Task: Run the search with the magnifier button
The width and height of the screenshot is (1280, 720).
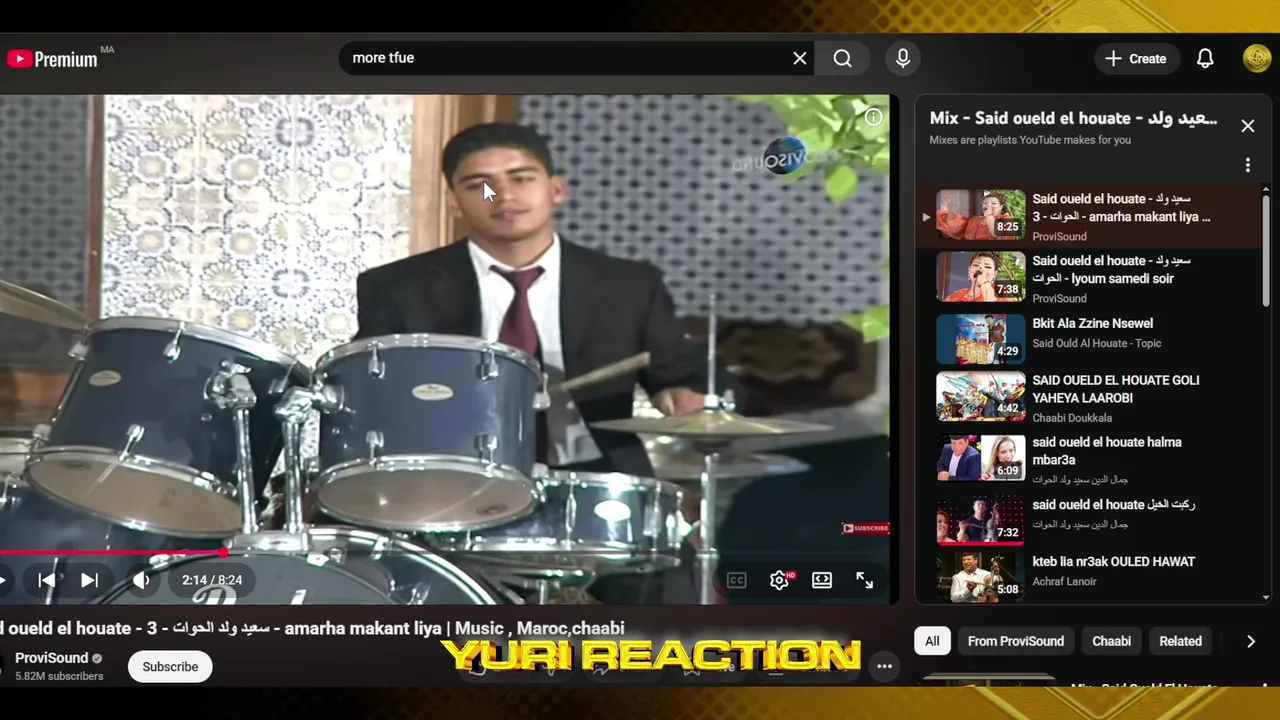Action: coord(843,58)
